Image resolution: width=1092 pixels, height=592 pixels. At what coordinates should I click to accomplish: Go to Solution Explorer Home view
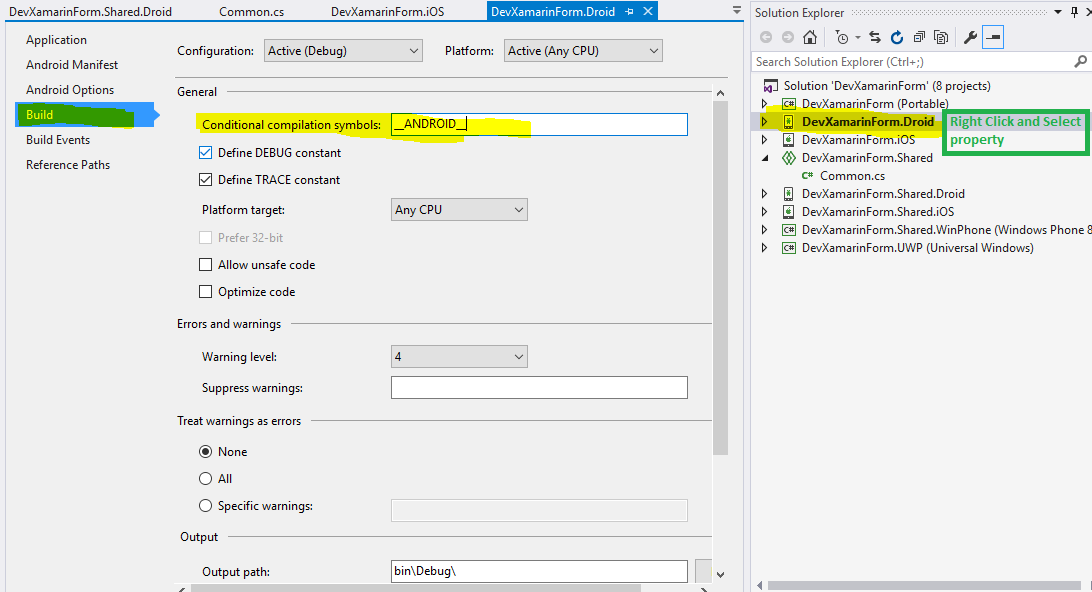tap(809, 38)
